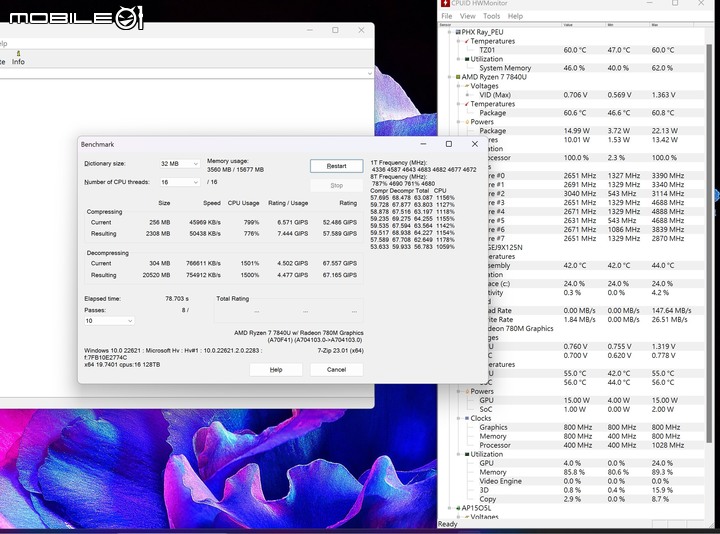Image resolution: width=720 pixels, height=534 pixels.
Task: Click the Utilization icon under PHX Ray_PEU
Action: (x=467, y=59)
